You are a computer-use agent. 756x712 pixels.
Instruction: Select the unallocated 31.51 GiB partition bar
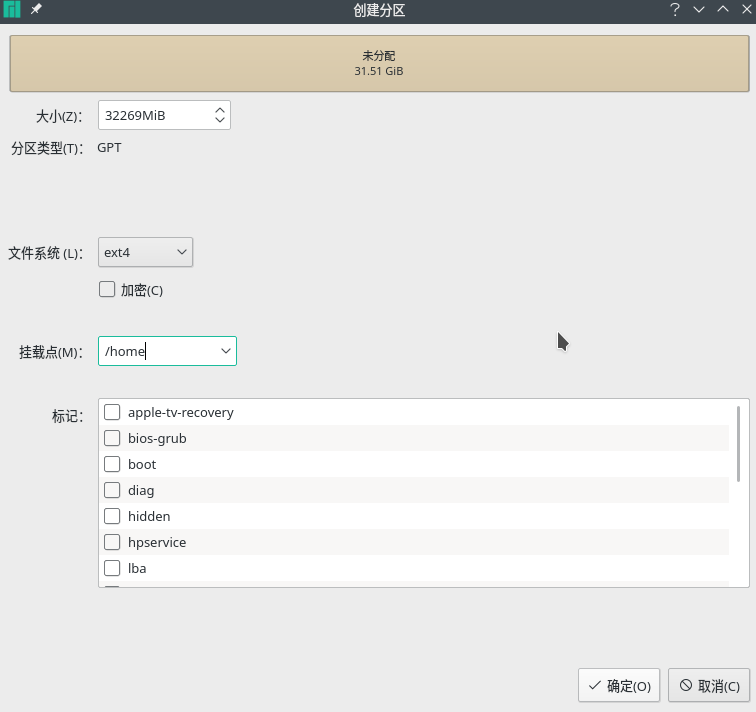tap(379, 63)
